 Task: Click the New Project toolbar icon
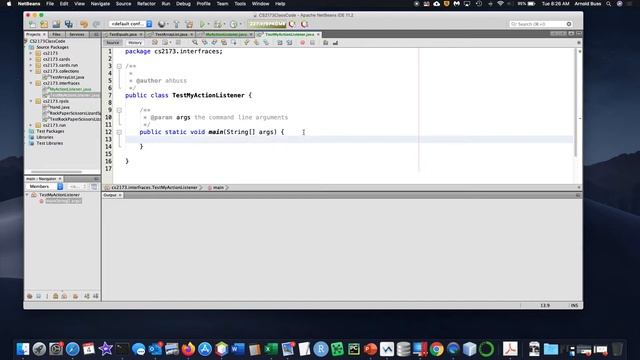click(x=44, y=24)
